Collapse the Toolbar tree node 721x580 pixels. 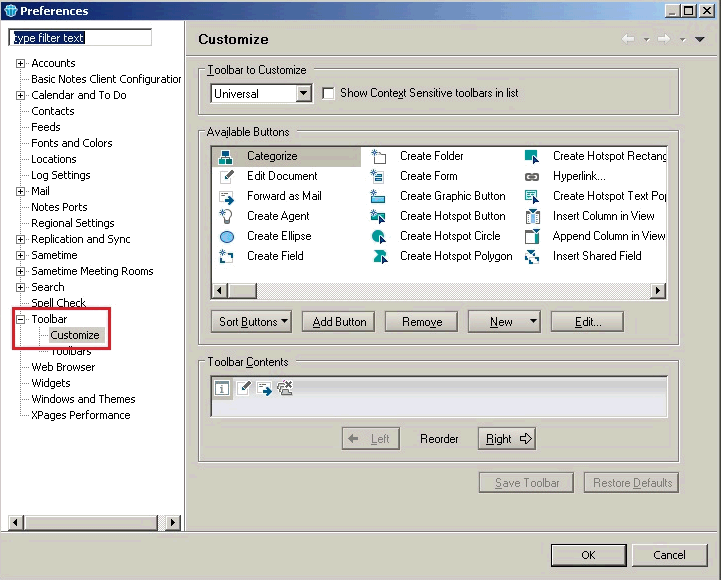coord(21,319)
